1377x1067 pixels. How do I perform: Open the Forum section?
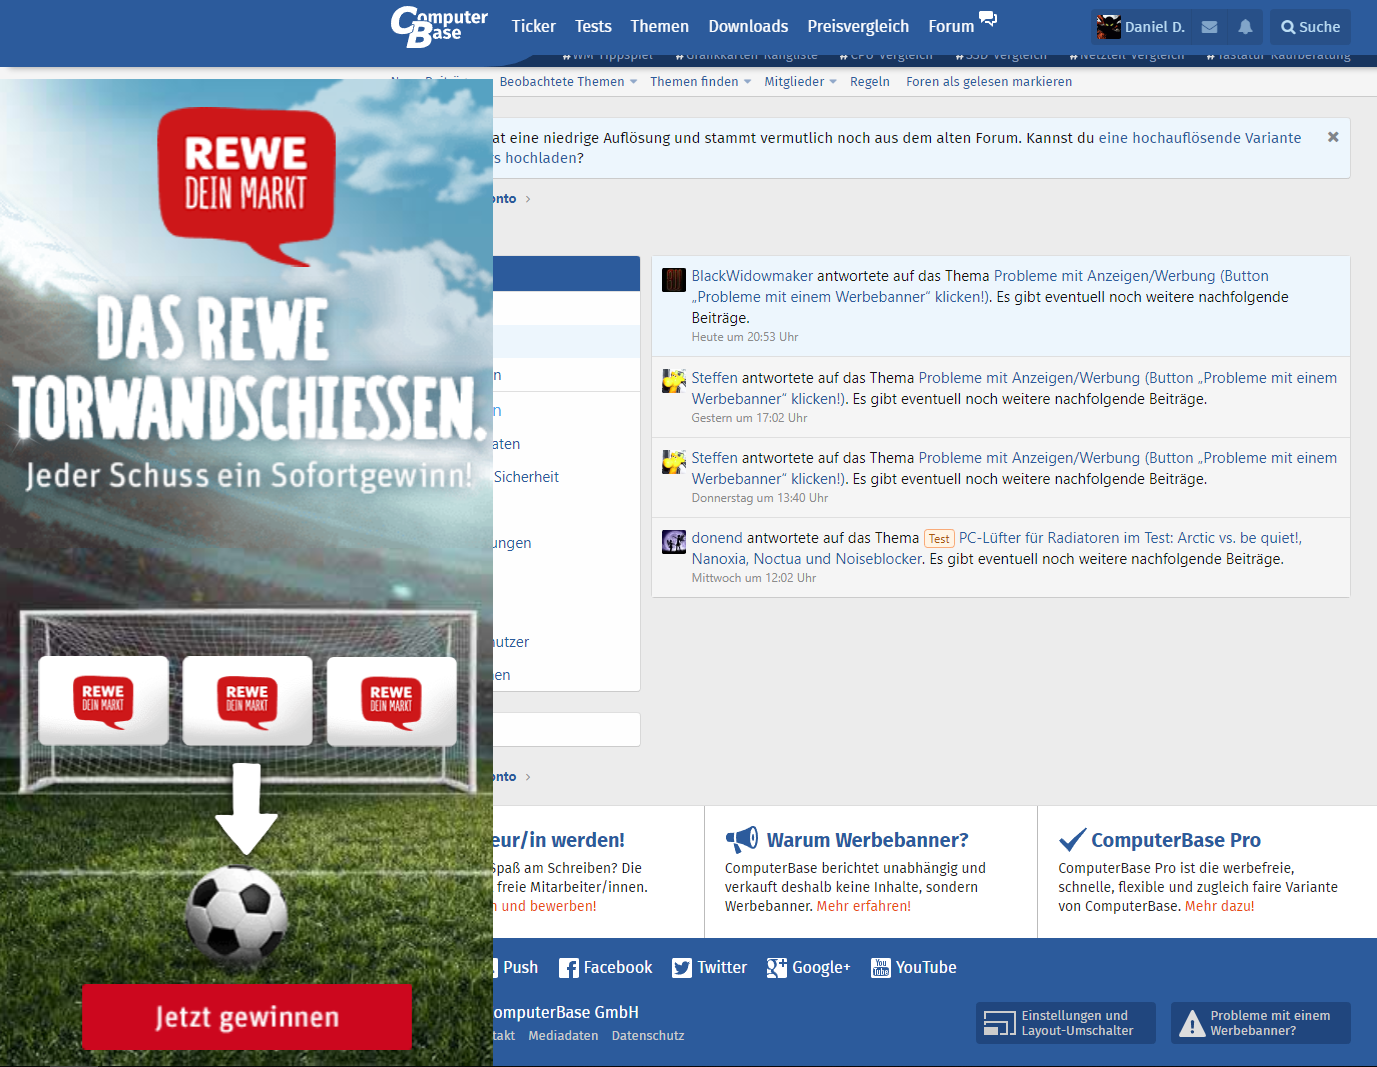[x=950, y=27]
